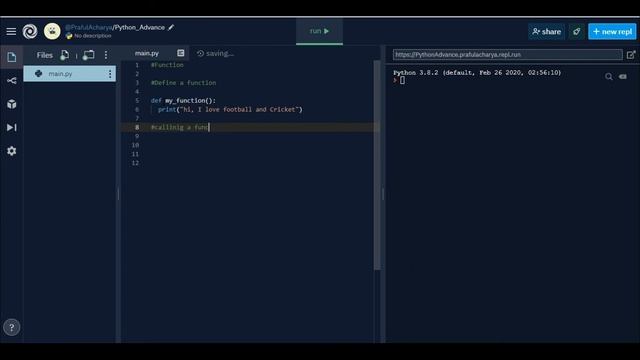640x360 pixels.
Task: Open settings gear icon
Action: (x=11, y=151)
